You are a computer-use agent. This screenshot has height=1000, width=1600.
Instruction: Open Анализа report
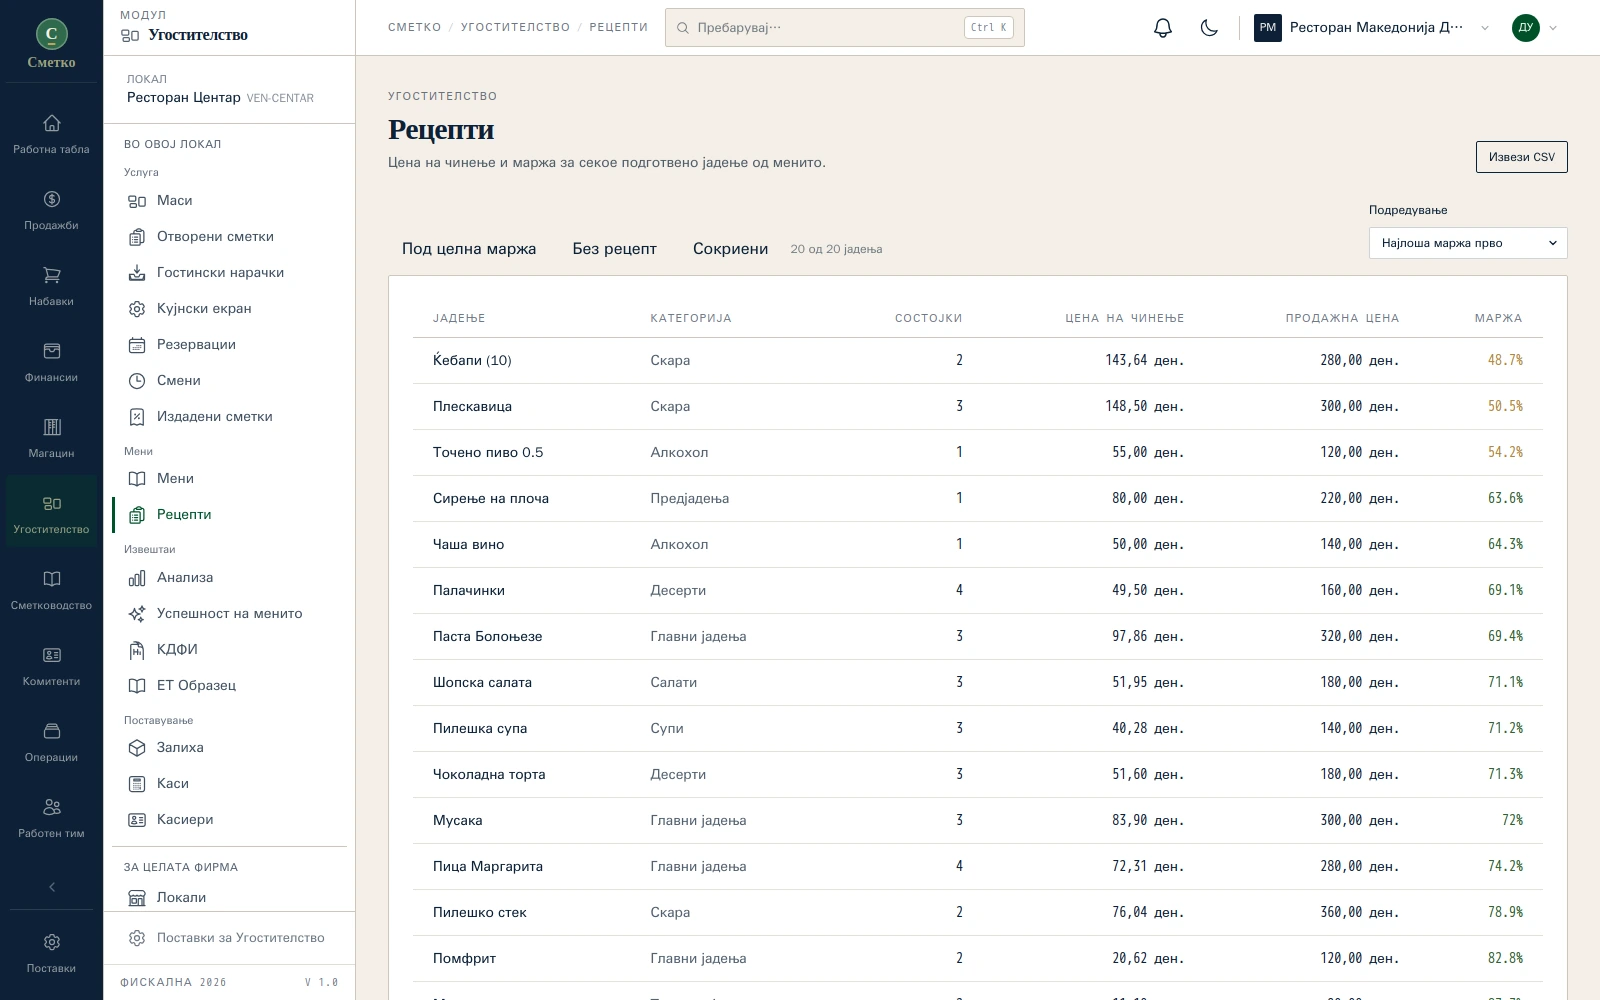[x=230, y=578]
